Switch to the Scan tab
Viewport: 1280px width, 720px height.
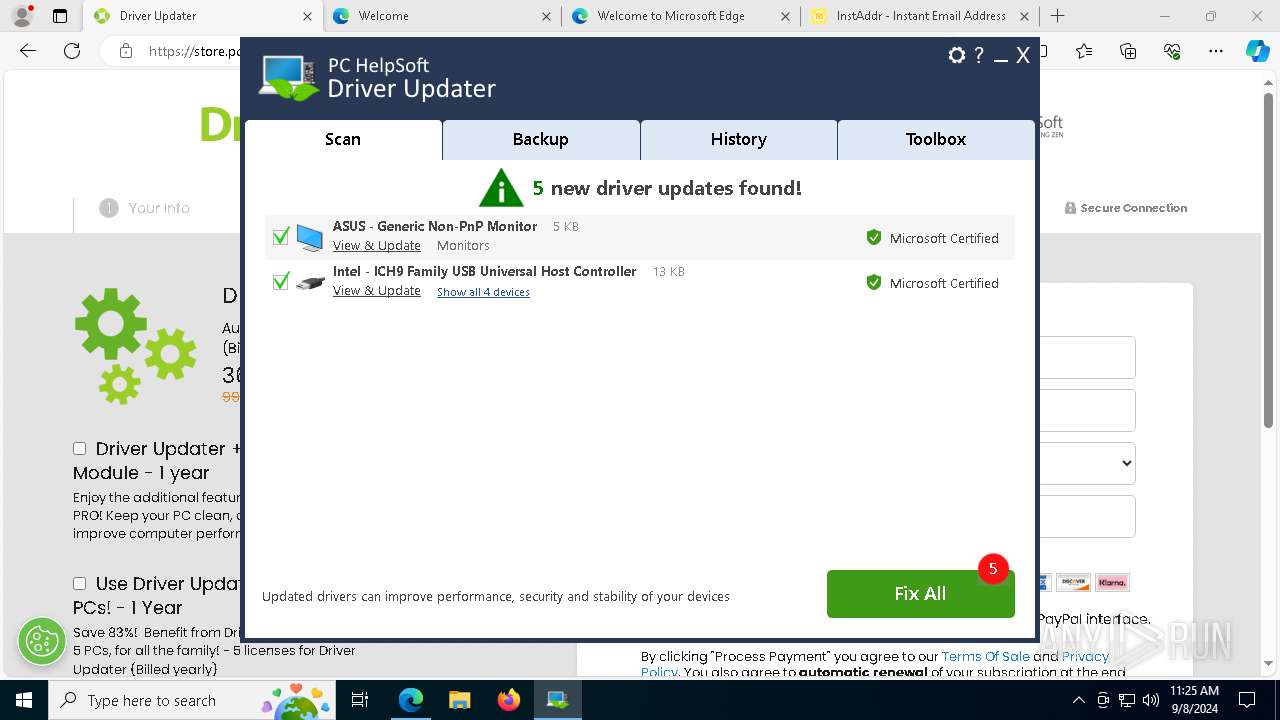pos(343,140)
